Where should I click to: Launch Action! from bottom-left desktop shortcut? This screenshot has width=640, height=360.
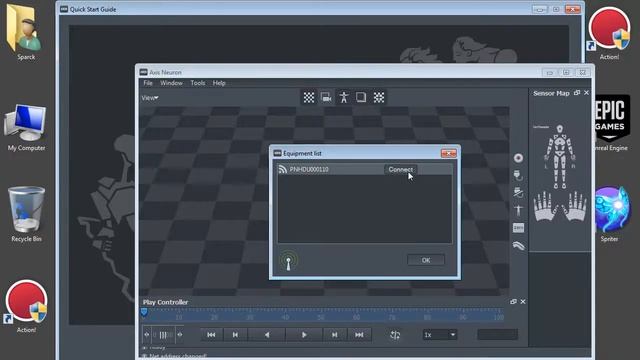pos(26,306)
